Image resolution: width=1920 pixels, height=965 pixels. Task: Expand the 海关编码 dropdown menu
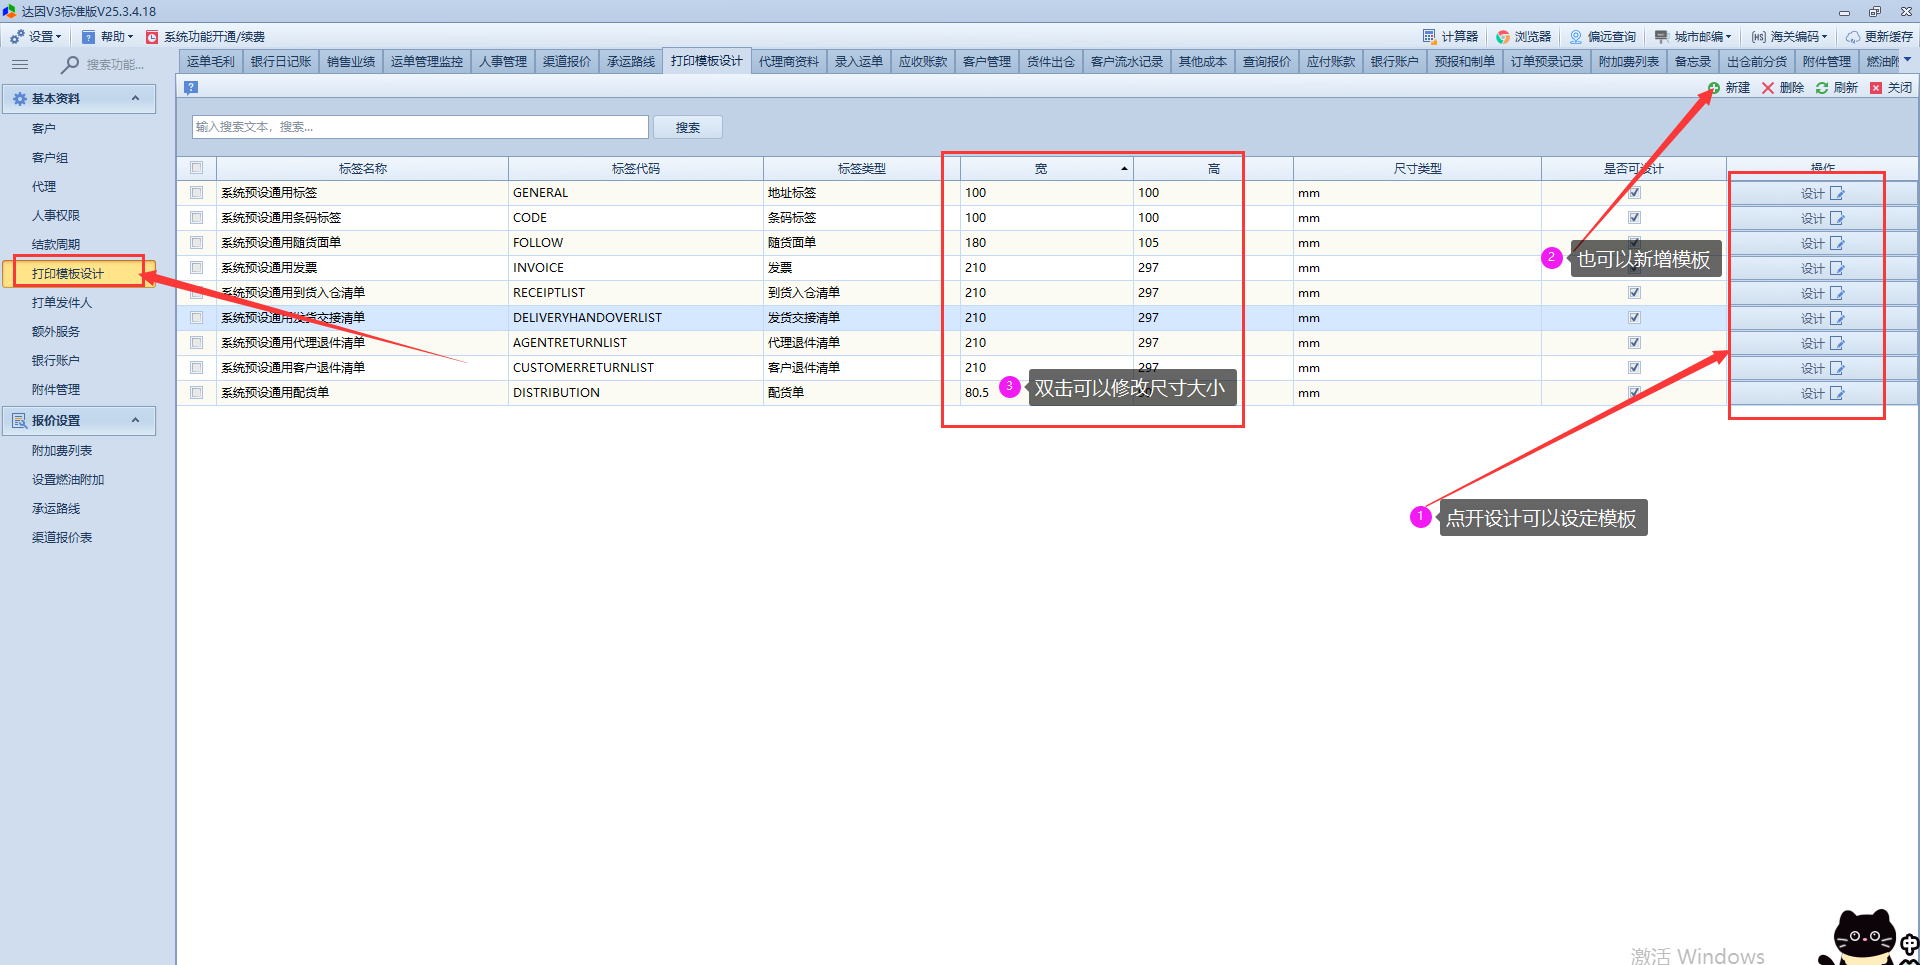coord(1792,37)
